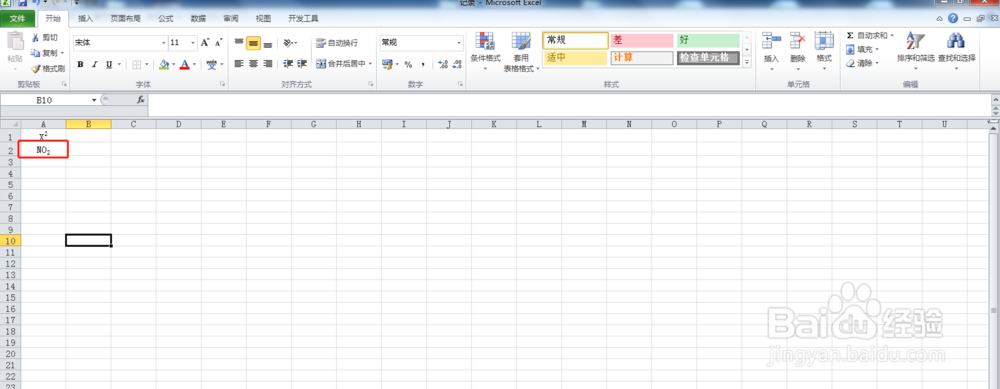
Task: Click the insert function fx icon
Action: (141, 100)
